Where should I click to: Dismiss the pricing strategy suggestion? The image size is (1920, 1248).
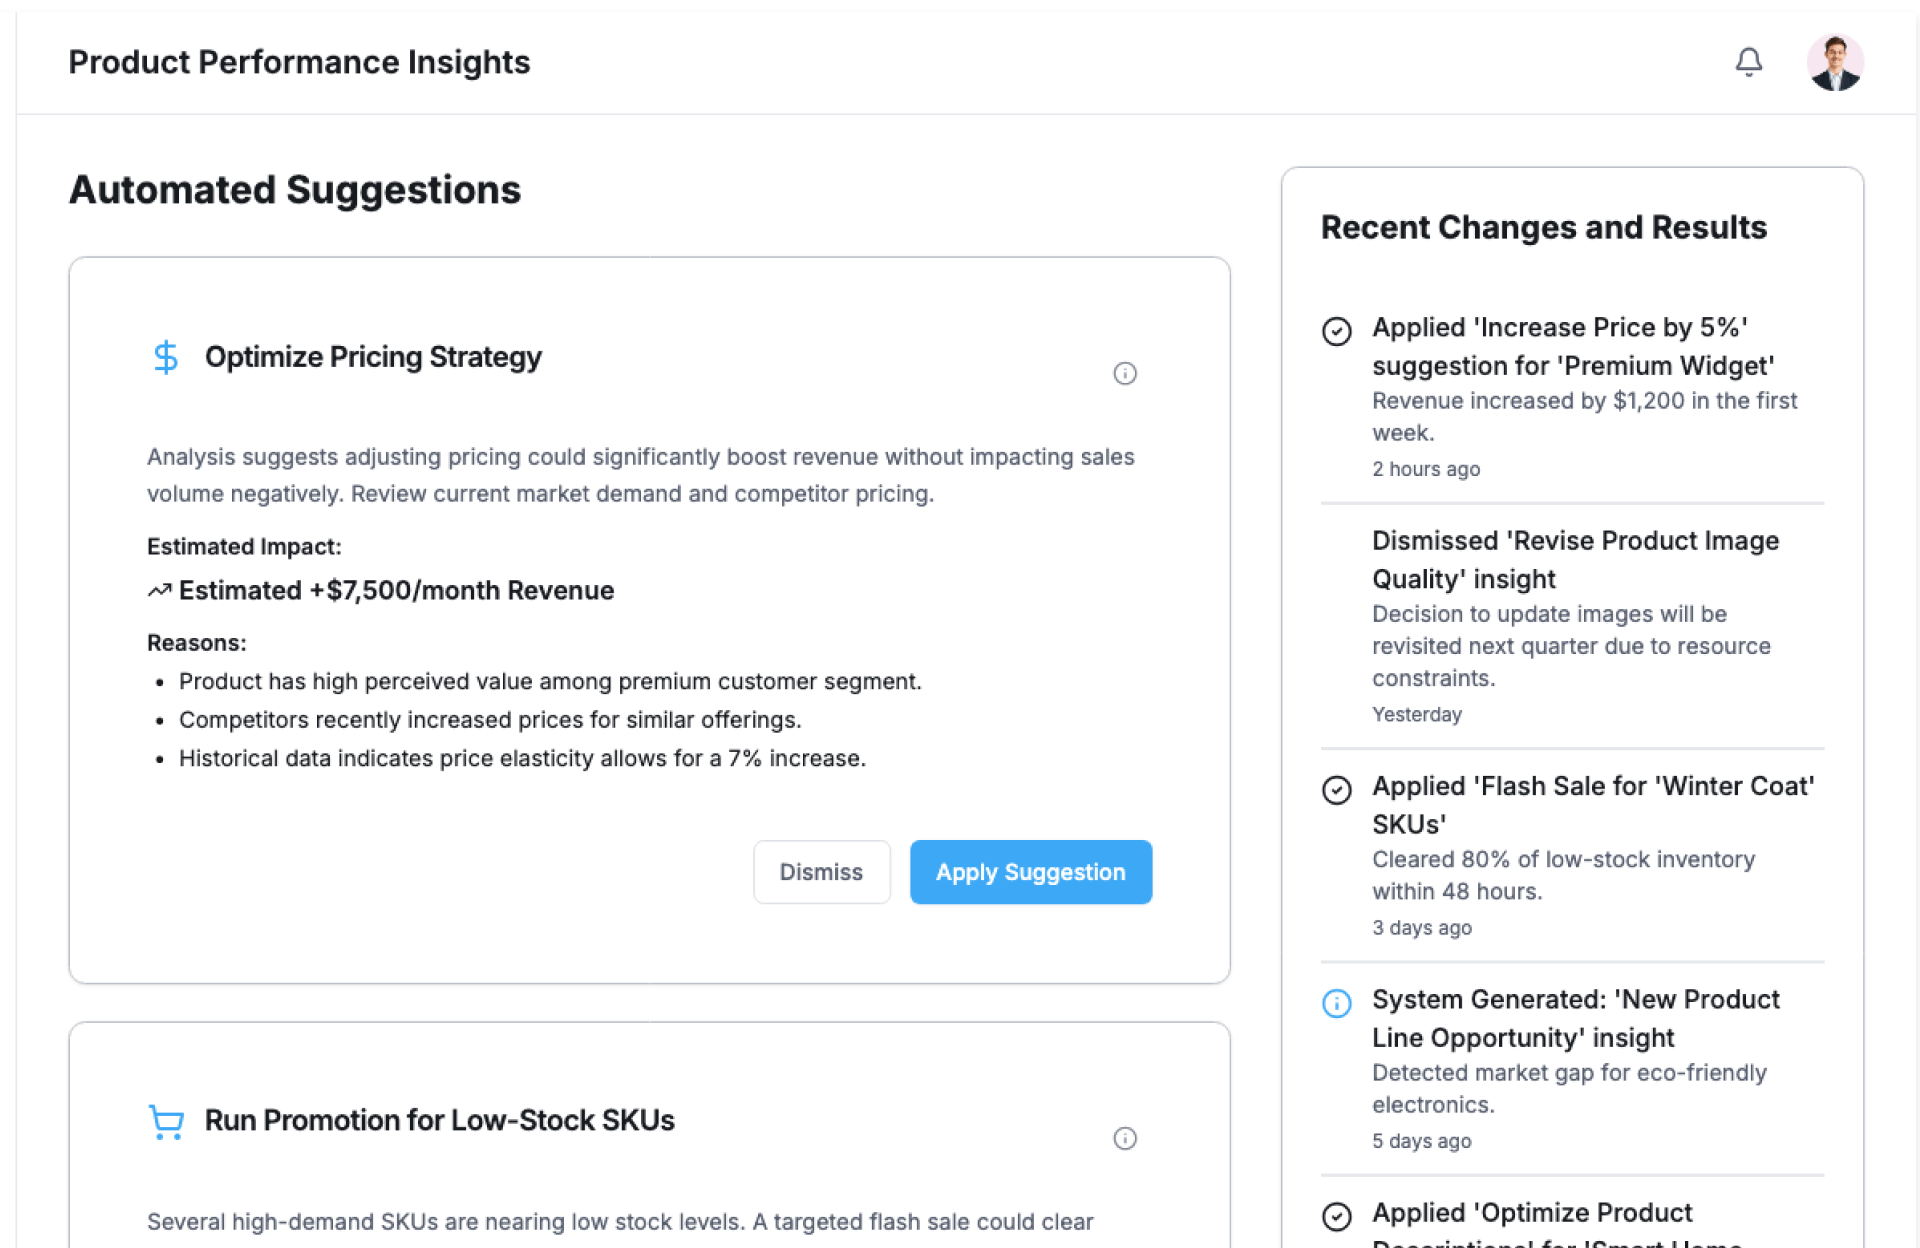pyautogui.click(x=821, y=872)
